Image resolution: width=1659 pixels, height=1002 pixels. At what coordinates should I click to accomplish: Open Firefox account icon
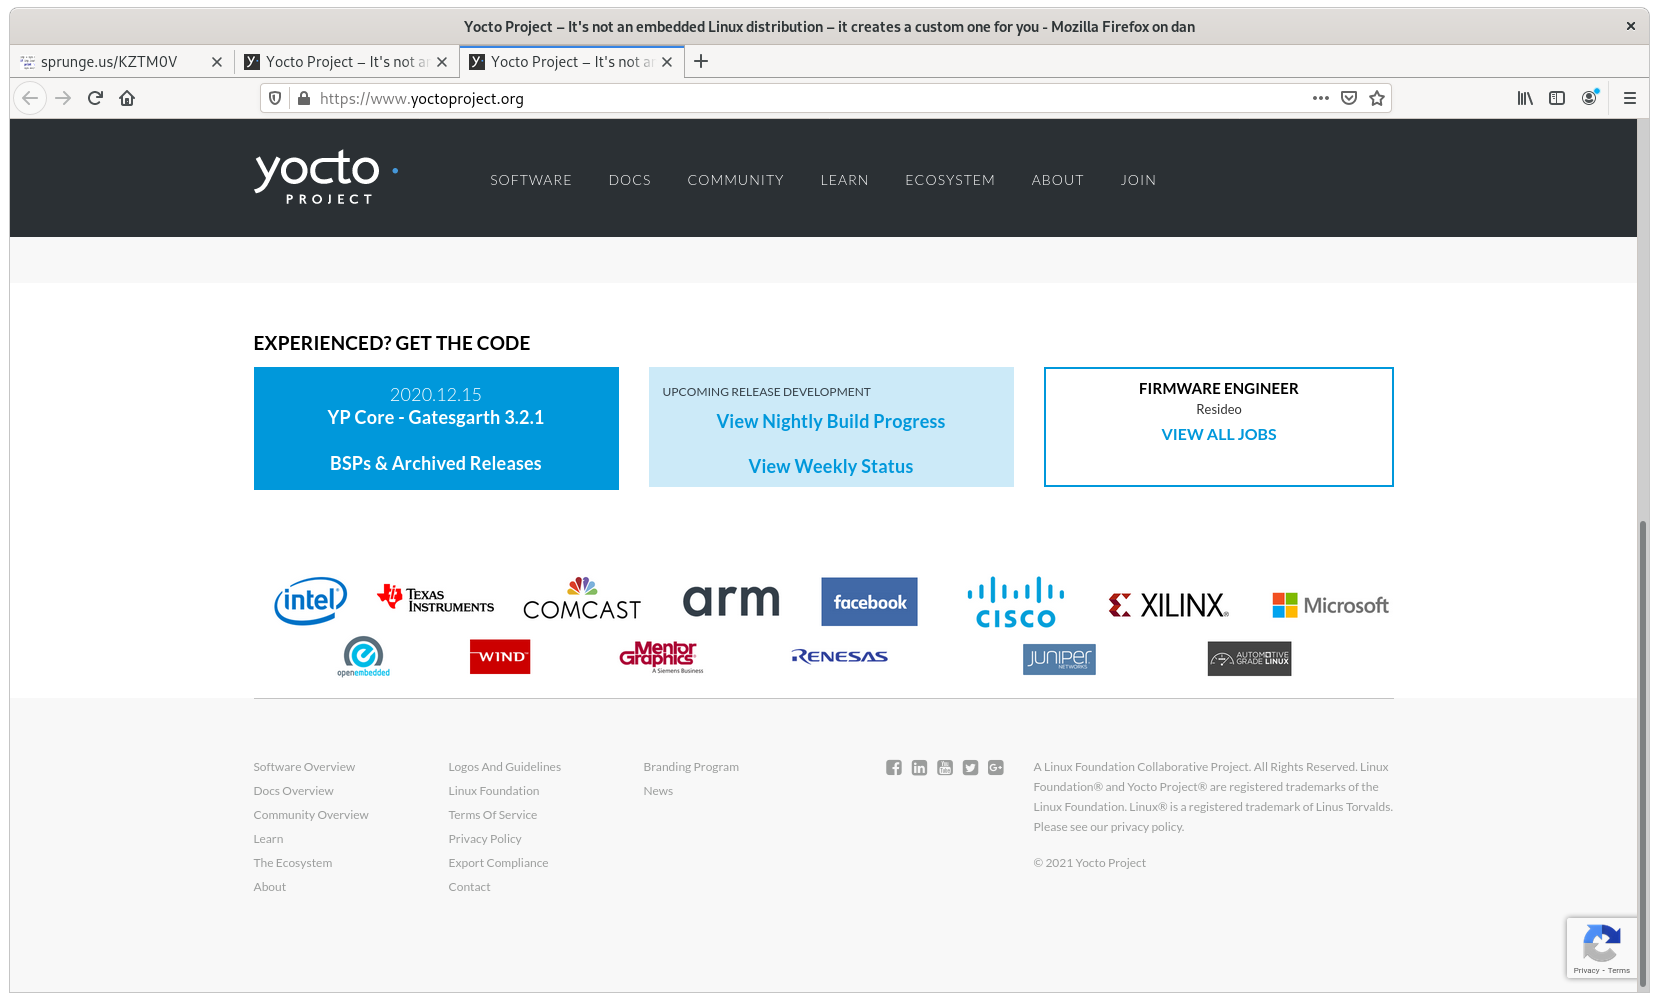click(1589, 98)
